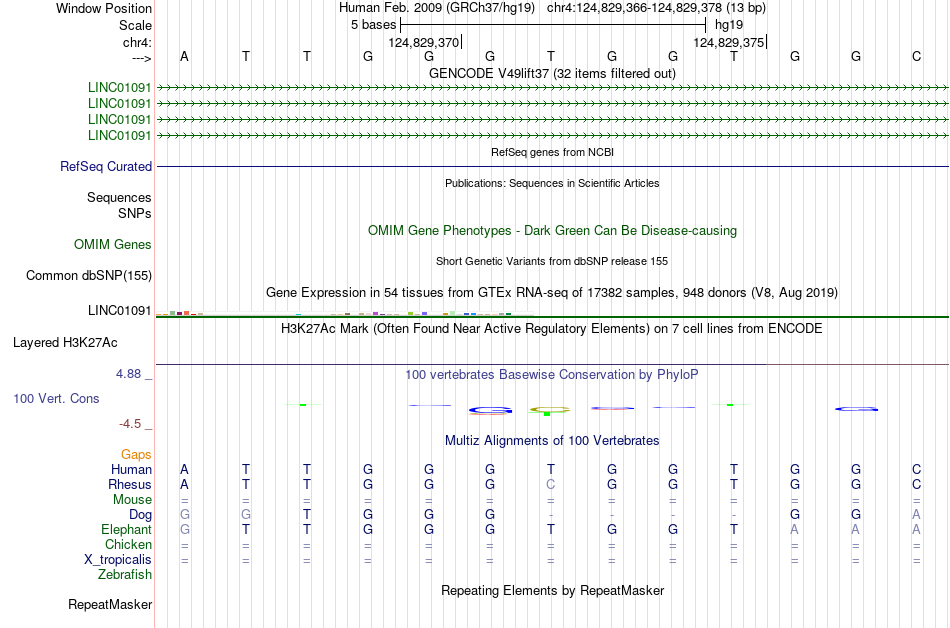Open 'RefSeq genes from NCBI' track title

[x=552, y=152]
